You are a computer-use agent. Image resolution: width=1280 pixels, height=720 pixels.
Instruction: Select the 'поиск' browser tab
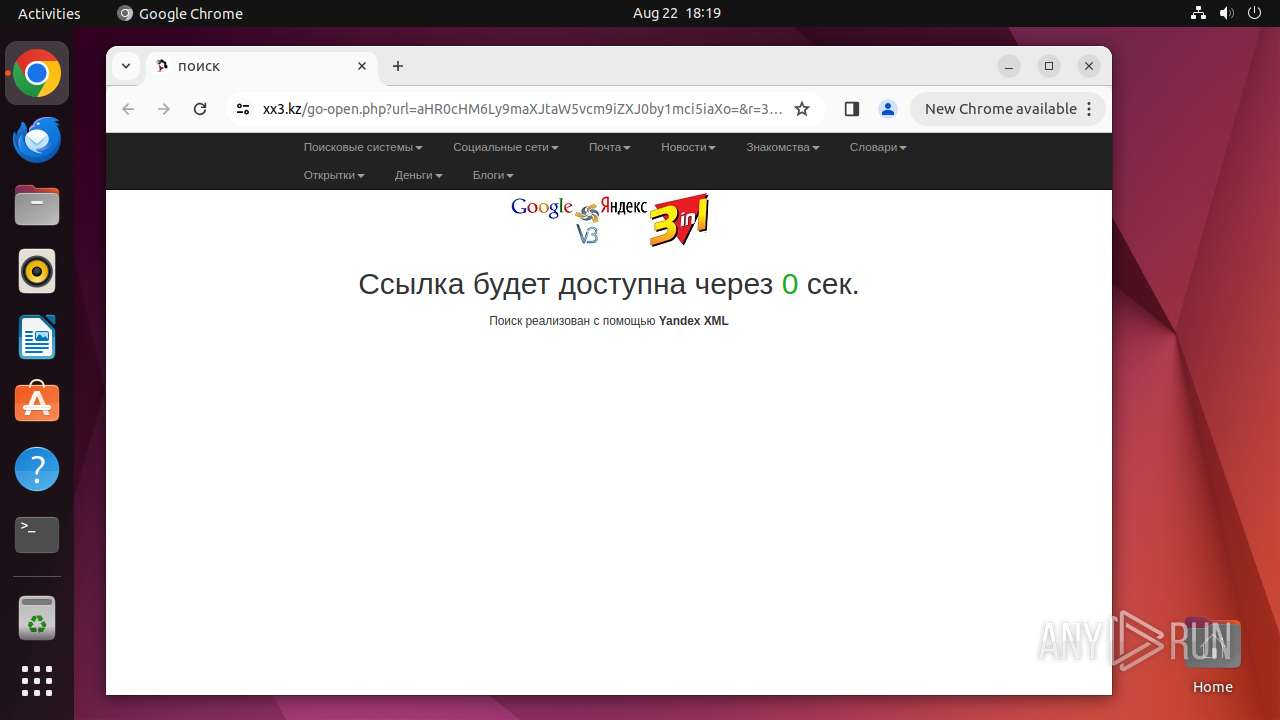[262, 66]
